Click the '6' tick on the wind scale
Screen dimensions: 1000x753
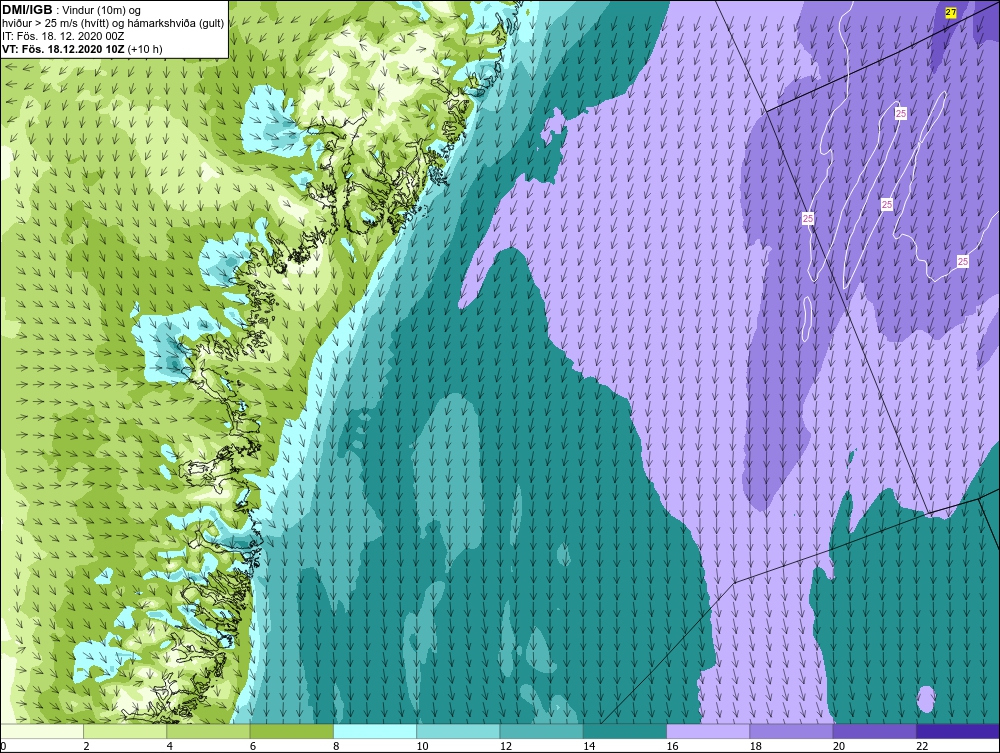253,747
